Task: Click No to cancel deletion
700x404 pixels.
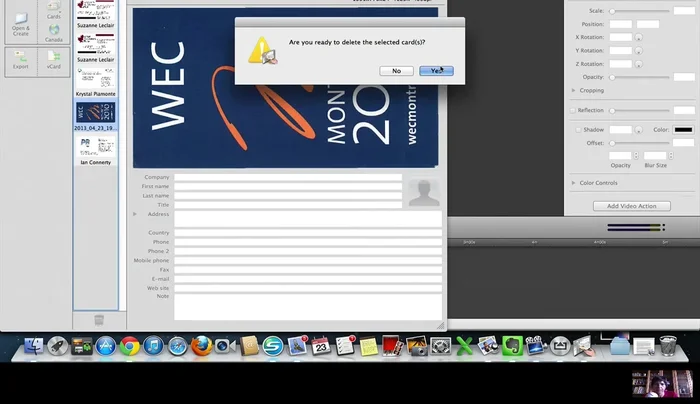Action: click(396, 71)
